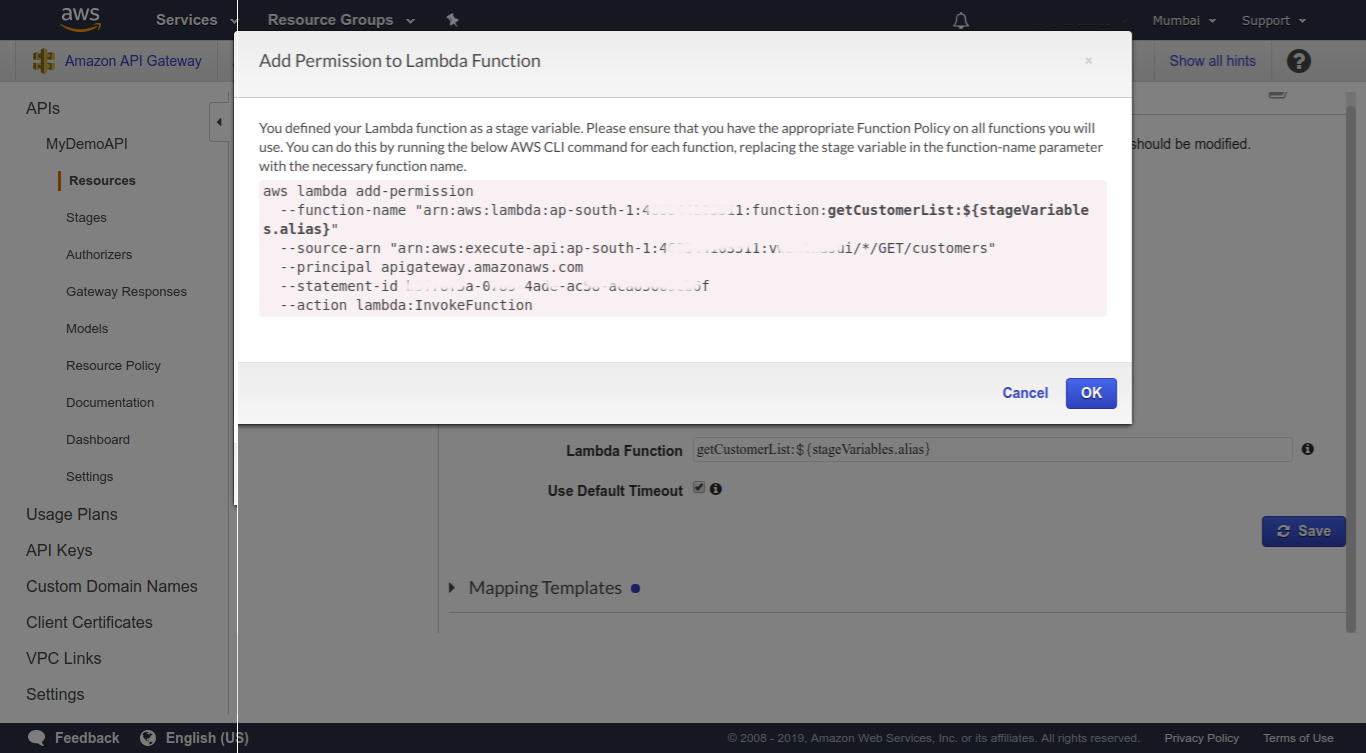
Task: Click the Amazon API Gateway icon
Action: point(44,61)
